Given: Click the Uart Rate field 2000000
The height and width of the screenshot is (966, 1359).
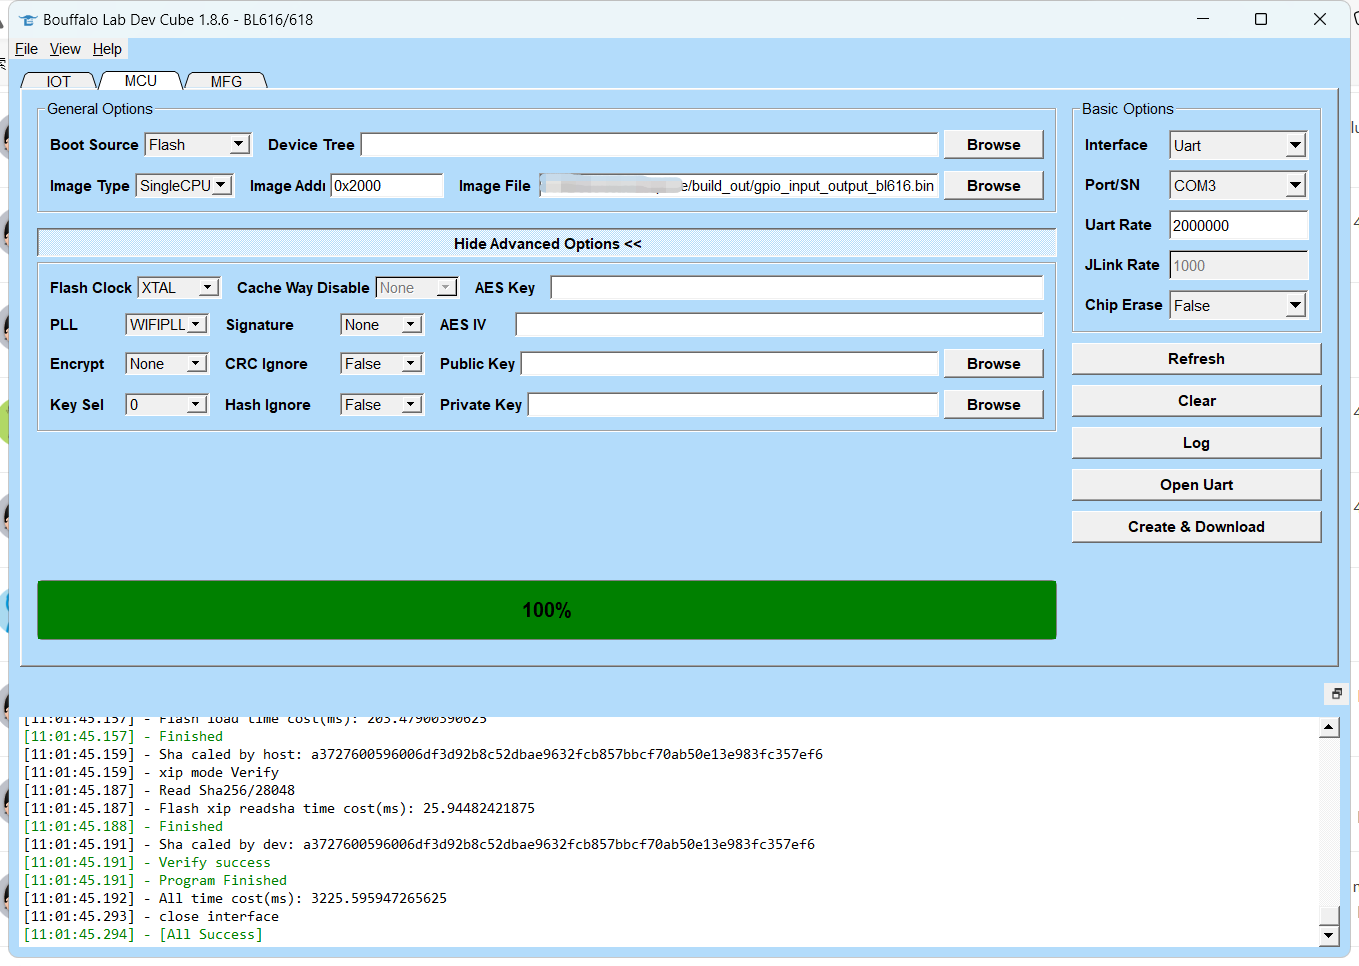Looking at the screenshot, I should 1239,226.
